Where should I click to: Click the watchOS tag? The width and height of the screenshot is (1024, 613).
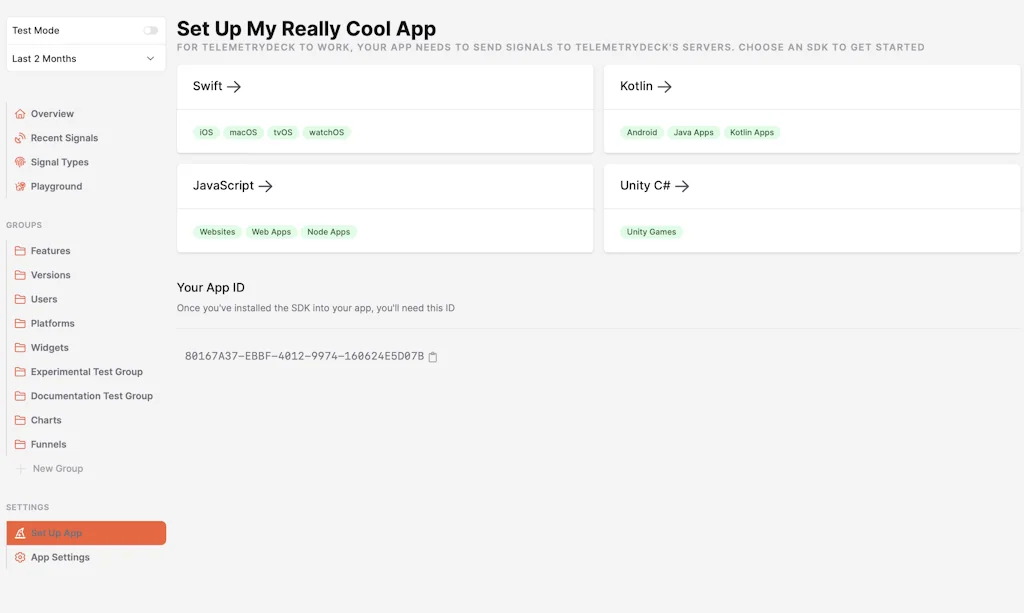point(327,133)
